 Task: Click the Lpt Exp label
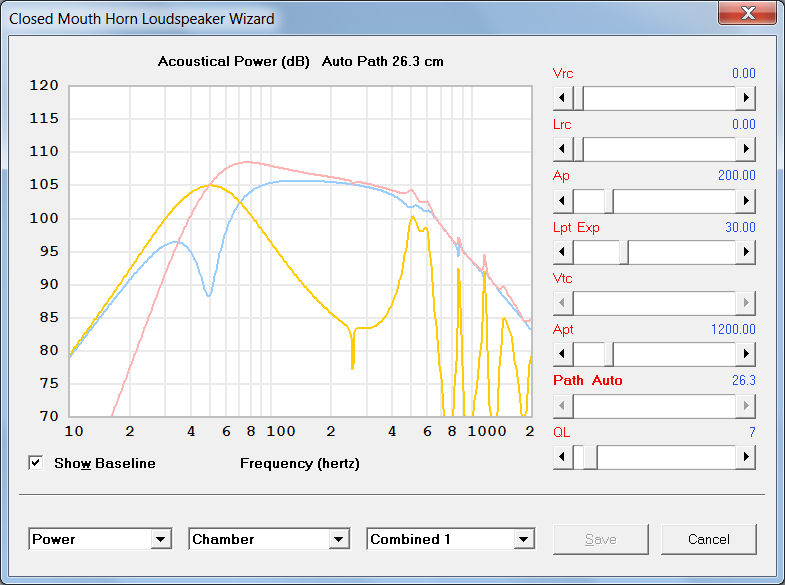pyautogui.click(x=576, y=228)
